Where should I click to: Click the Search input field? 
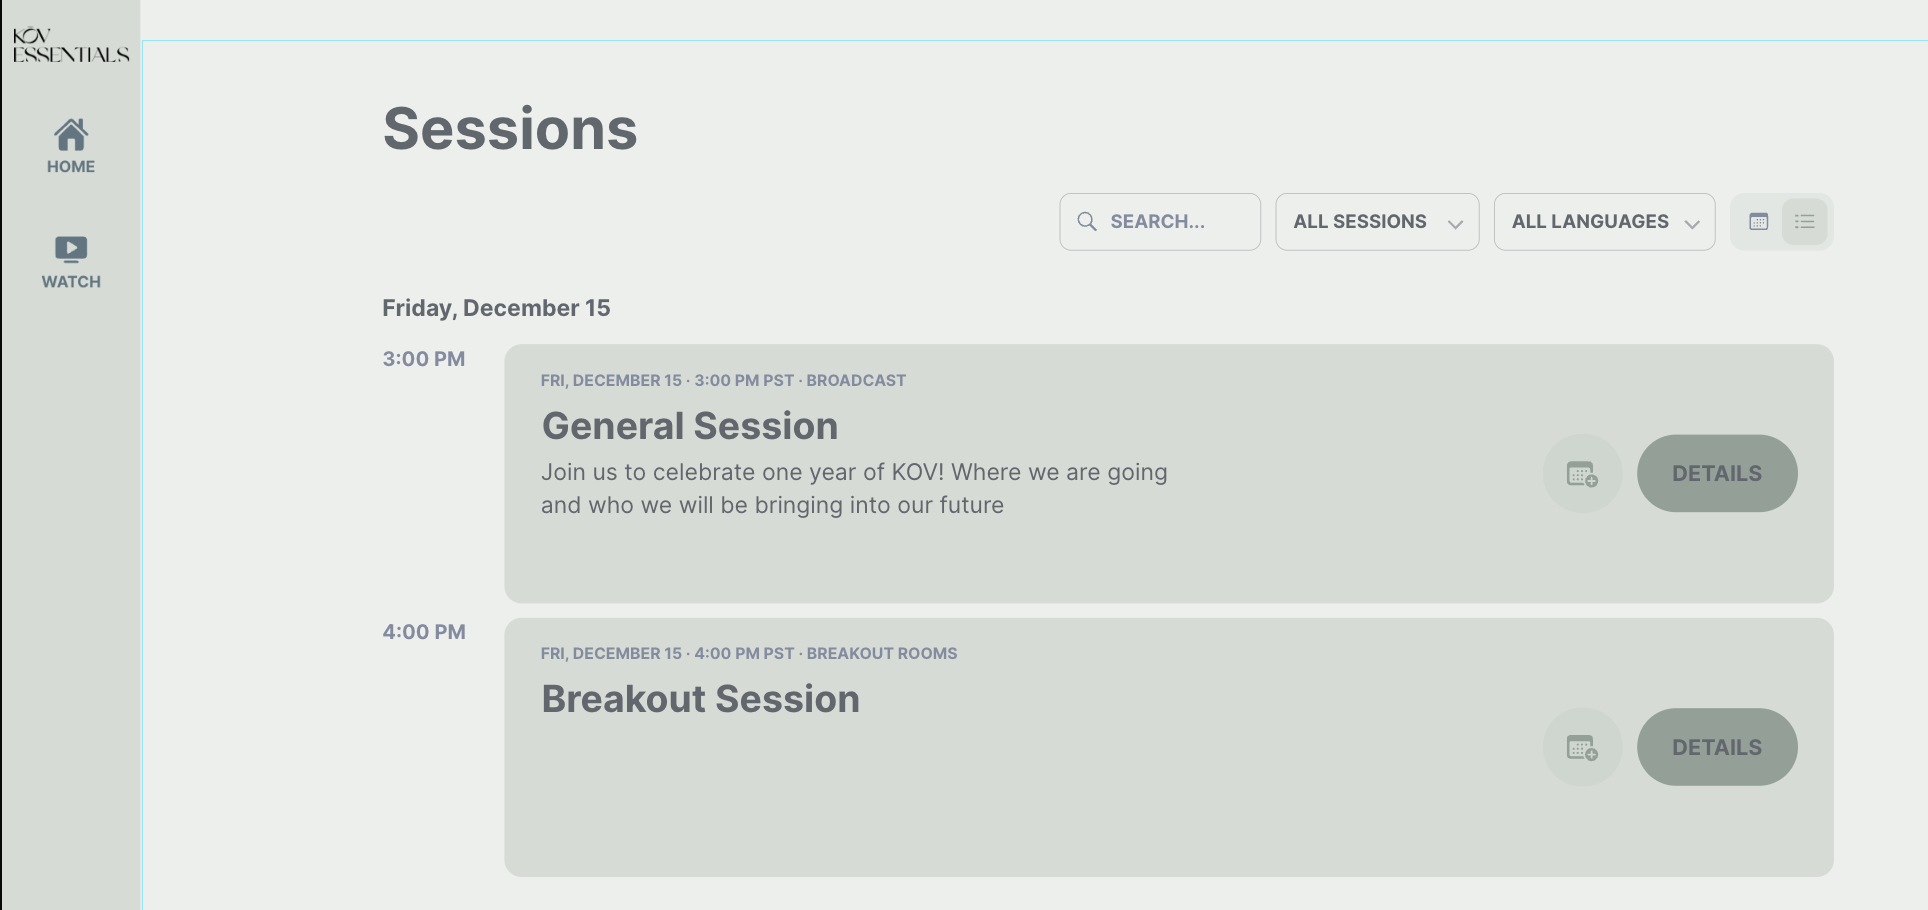tap(1160, 222)
